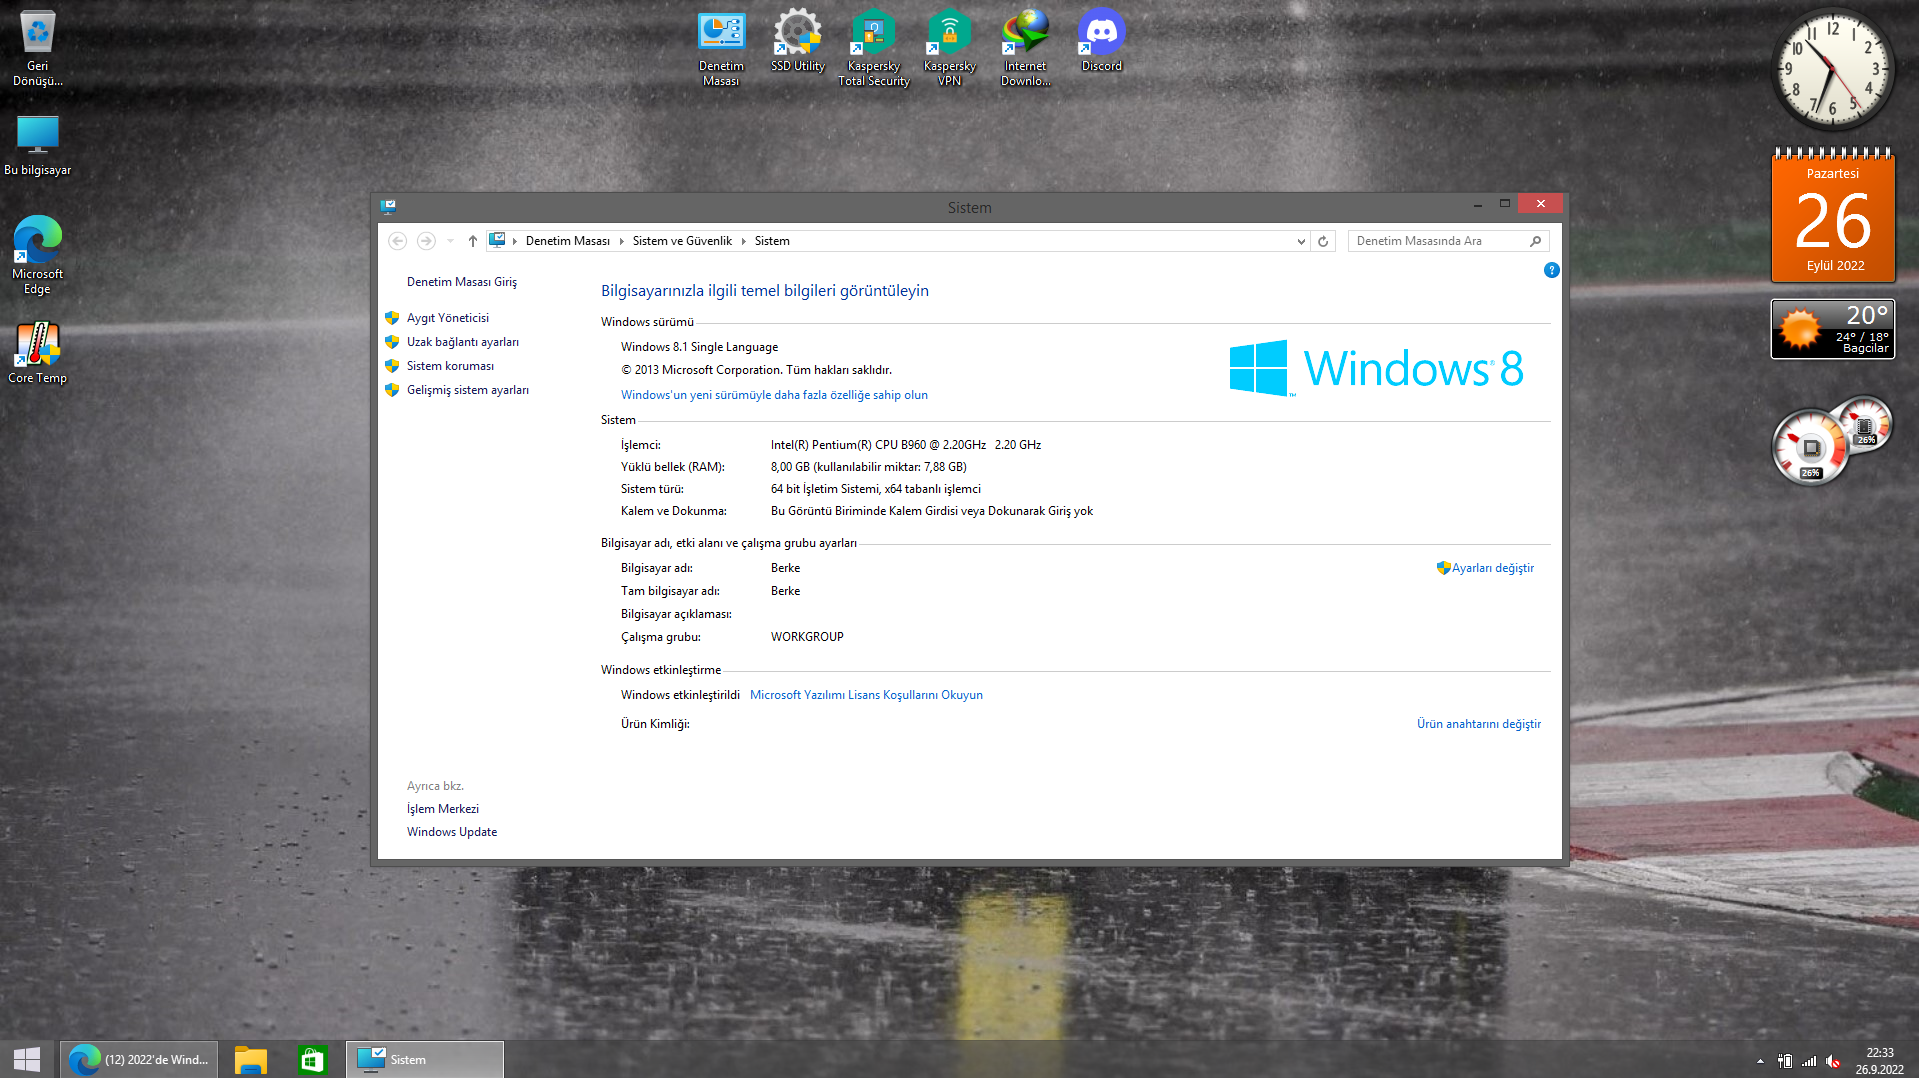
Task: Refresh the Sistem page
Action: click(x=1323, y=241)
